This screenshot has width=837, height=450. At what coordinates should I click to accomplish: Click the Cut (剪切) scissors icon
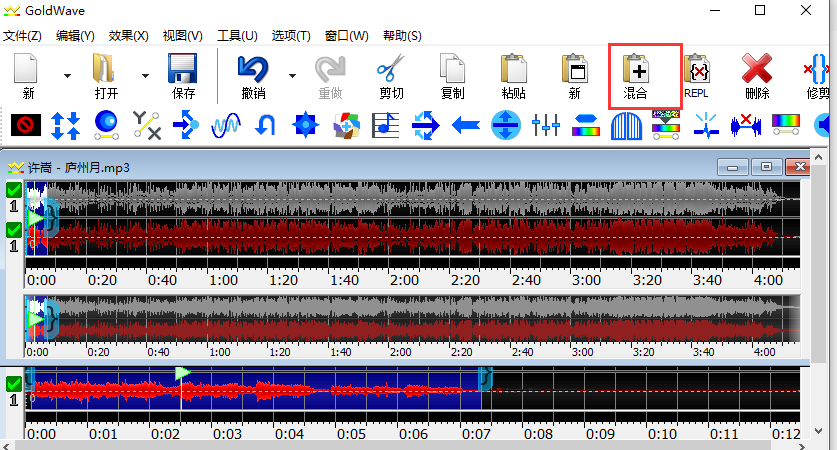click(391, 75)
